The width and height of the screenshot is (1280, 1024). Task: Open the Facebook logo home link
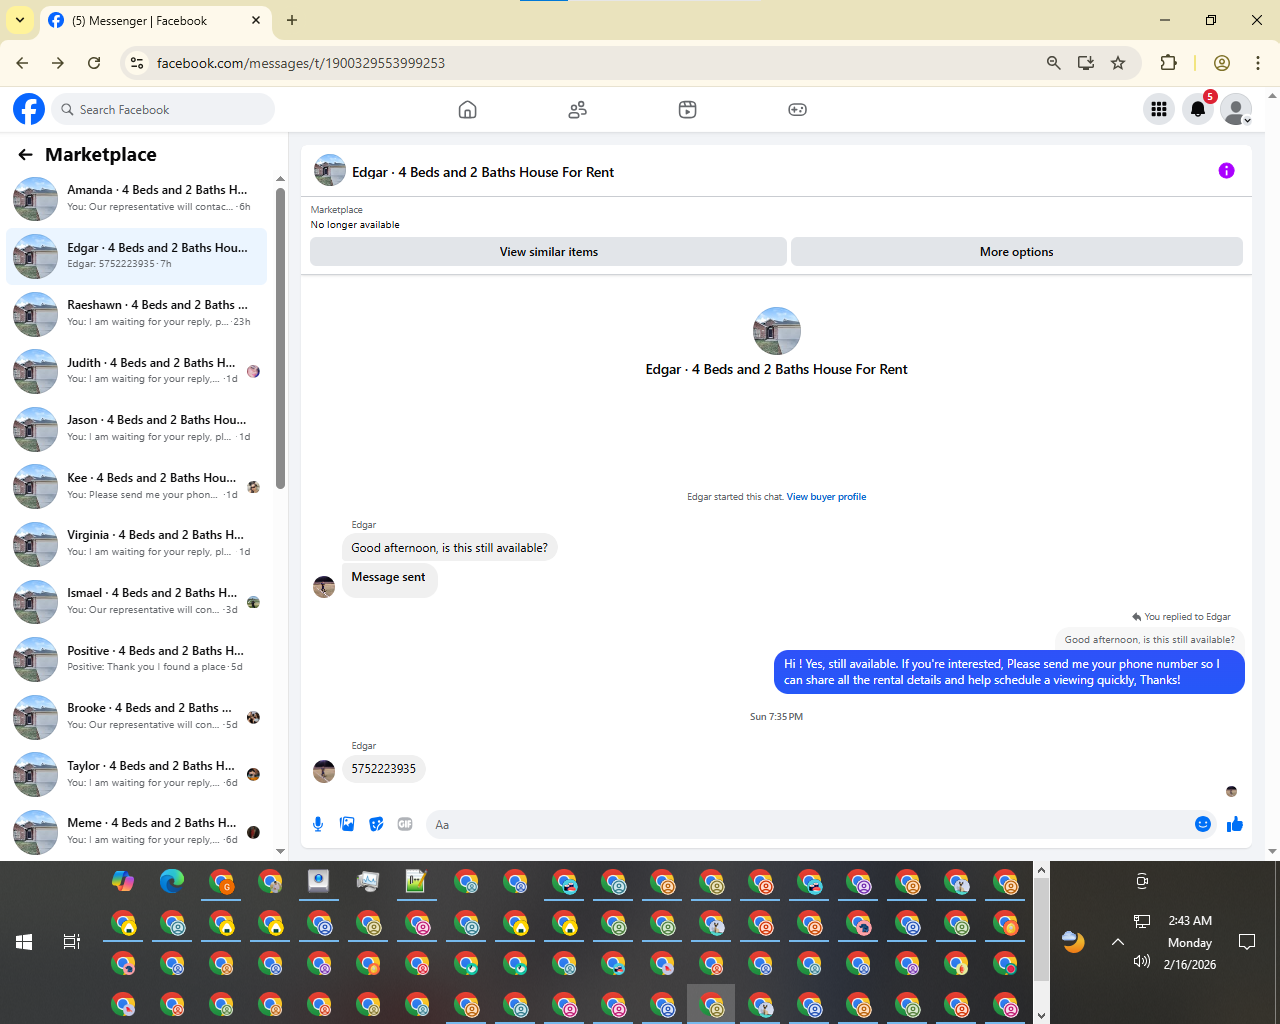pos(29,109)
